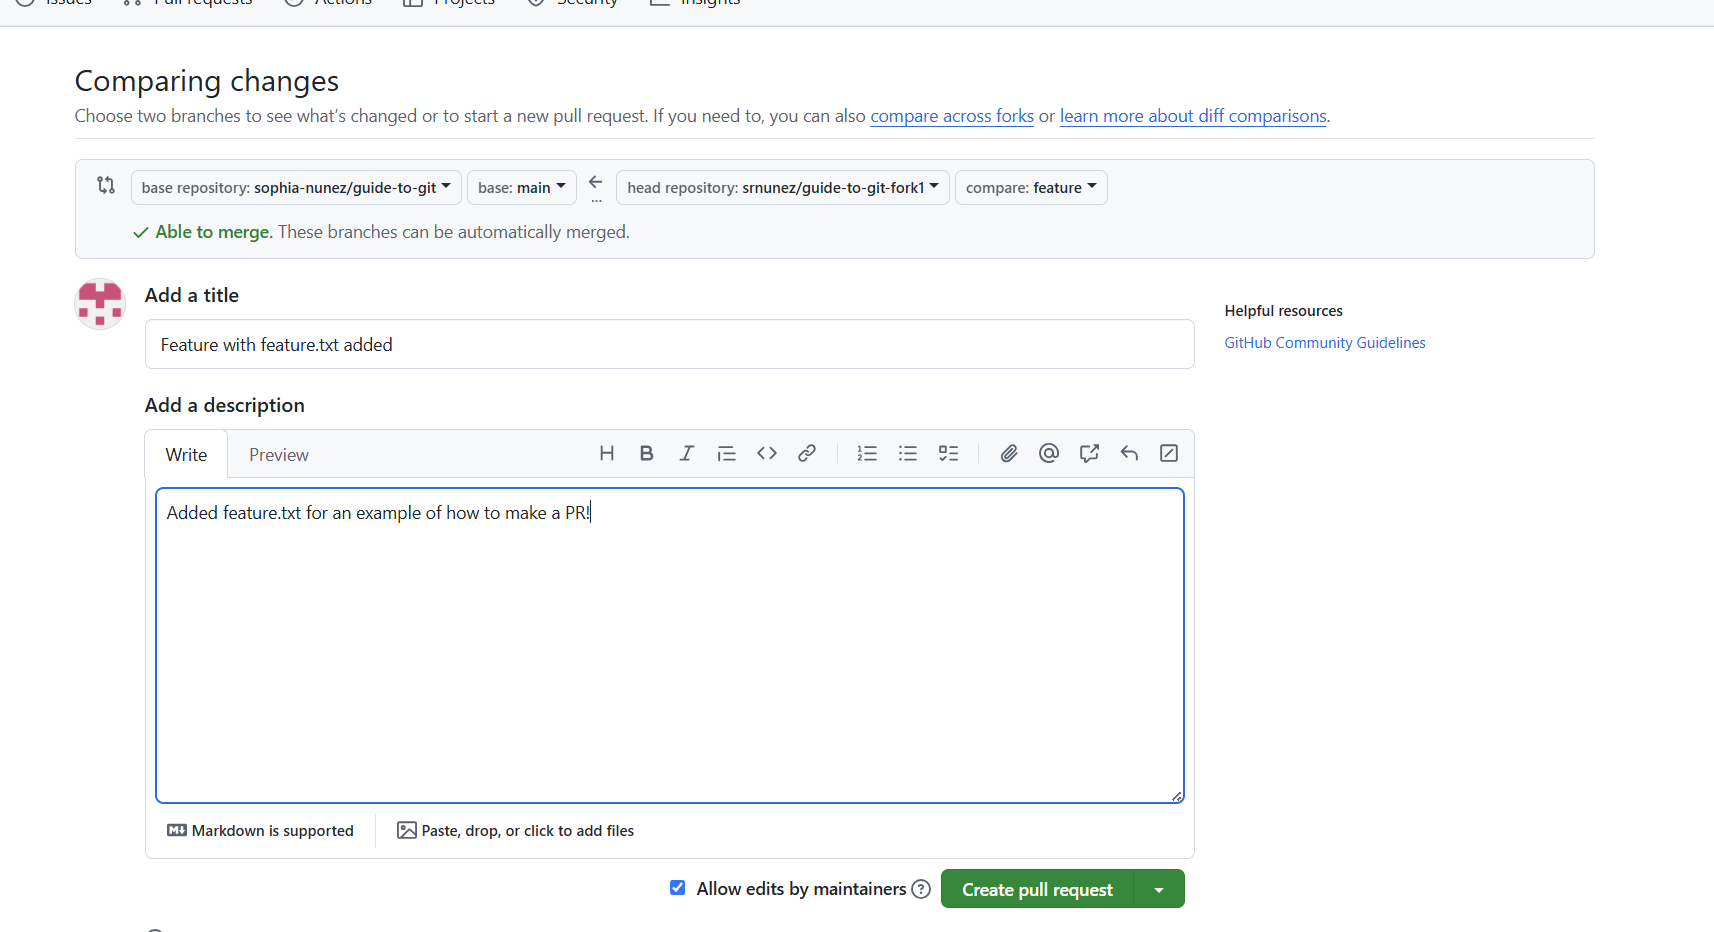
Task: Attach a file using the paperclip icon
Action: pos(1008,453)
